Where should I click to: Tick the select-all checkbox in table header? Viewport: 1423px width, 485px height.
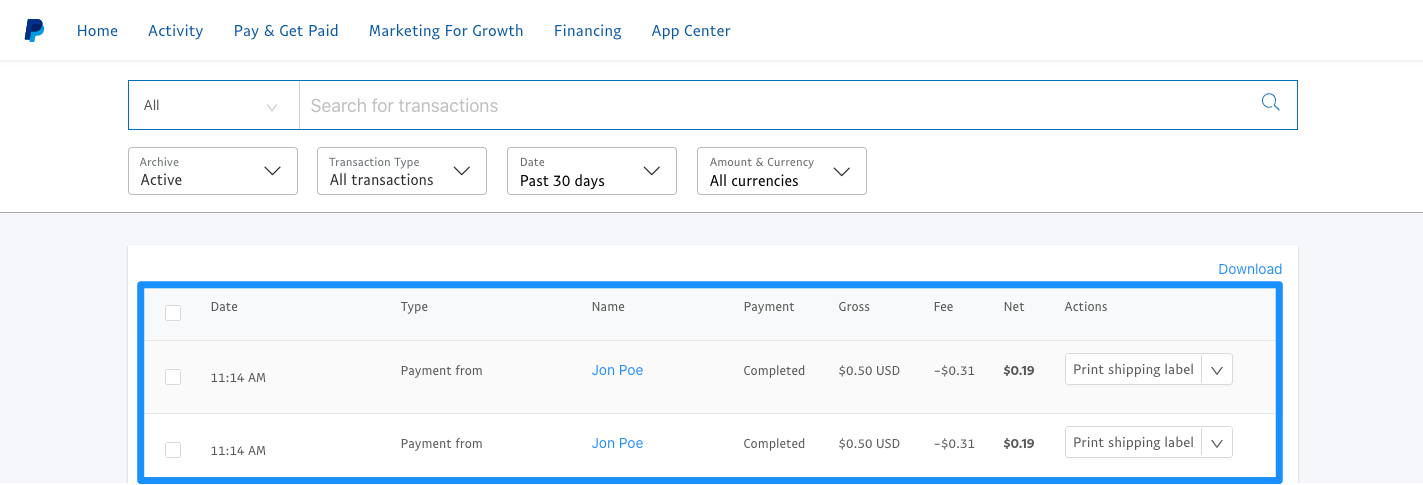(x=173, y=313)
